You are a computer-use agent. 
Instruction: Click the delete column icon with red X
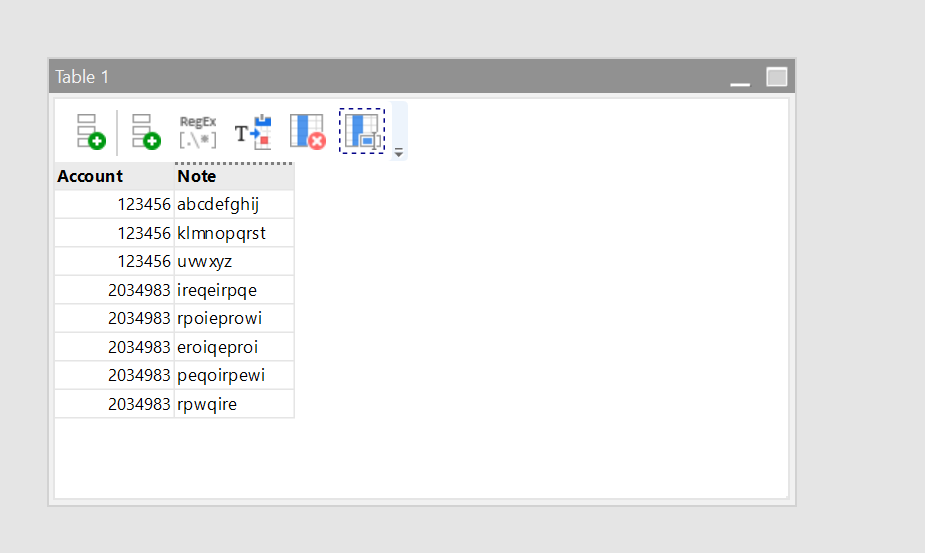coord(307,131)
